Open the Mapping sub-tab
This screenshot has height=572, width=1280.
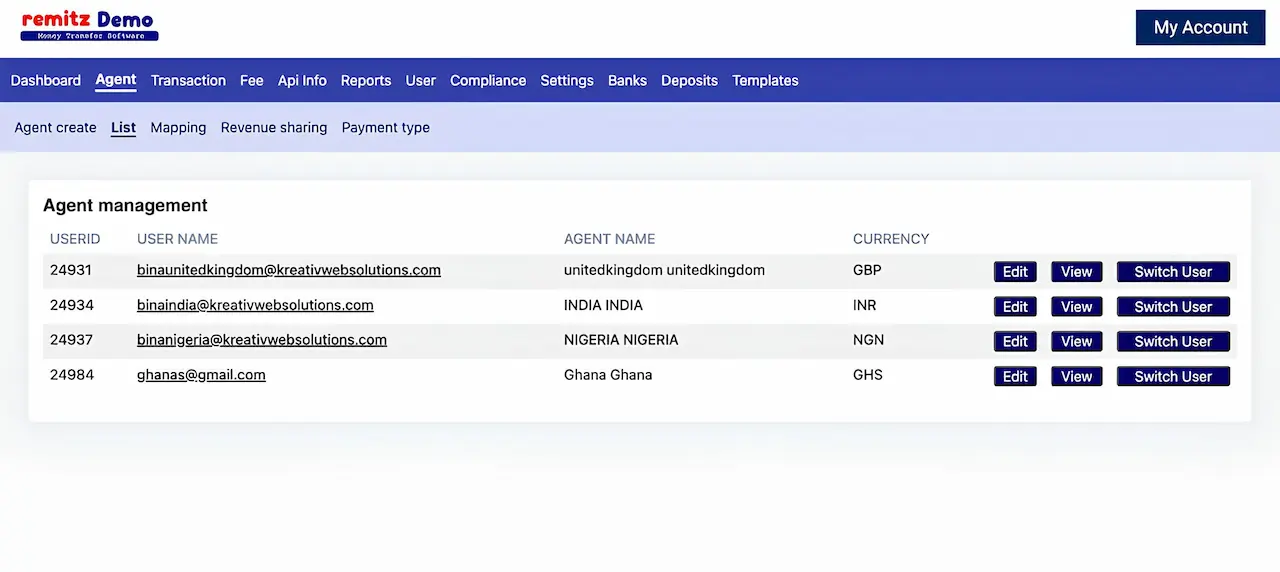(178, 128)
